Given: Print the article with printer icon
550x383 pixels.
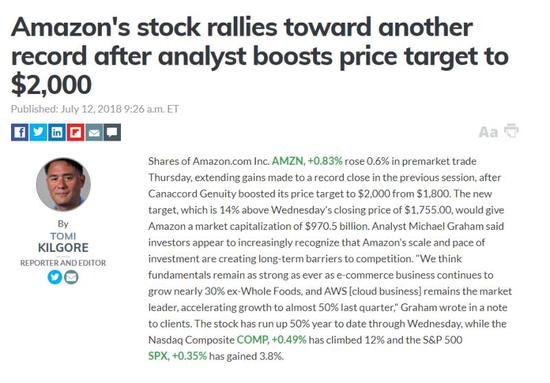Looking at the screenshot, I should [x=511, y=130].
